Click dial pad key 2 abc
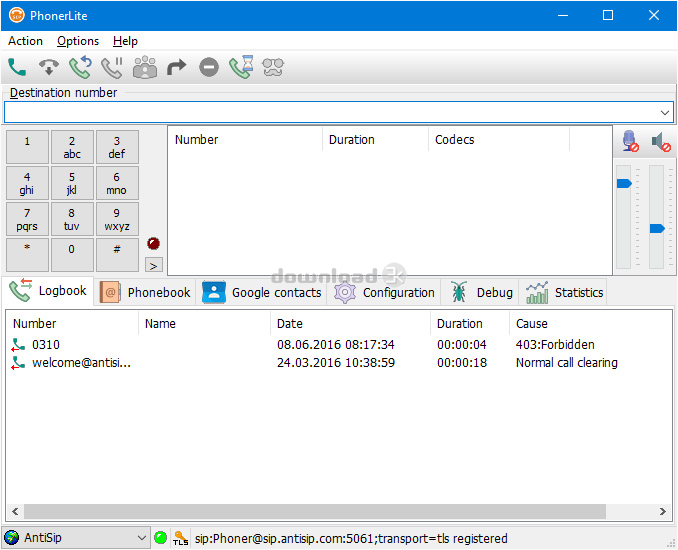 tap(72, 147)
